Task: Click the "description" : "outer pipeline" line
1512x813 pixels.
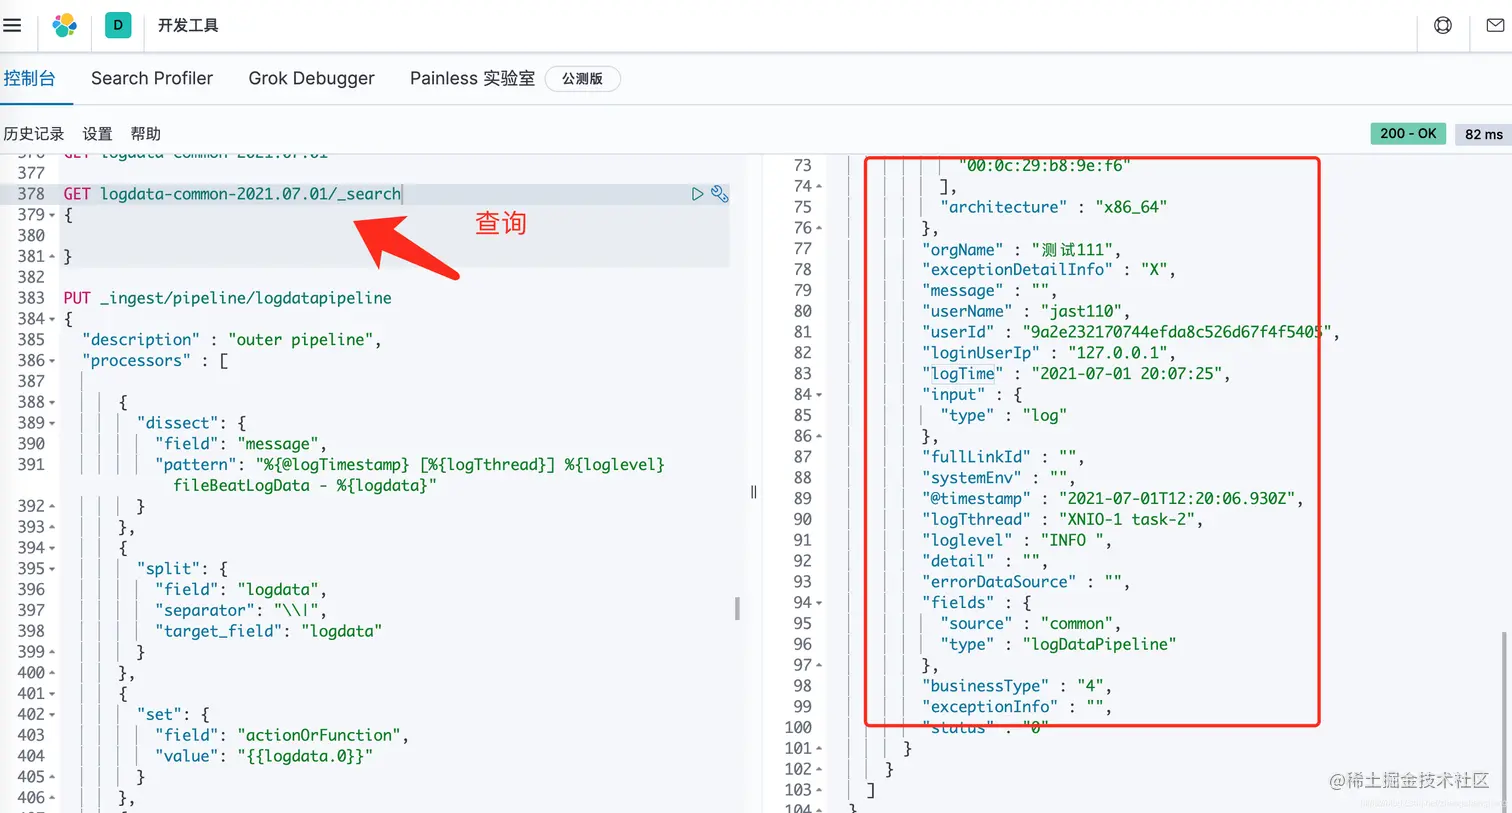Action: point(232,340)
